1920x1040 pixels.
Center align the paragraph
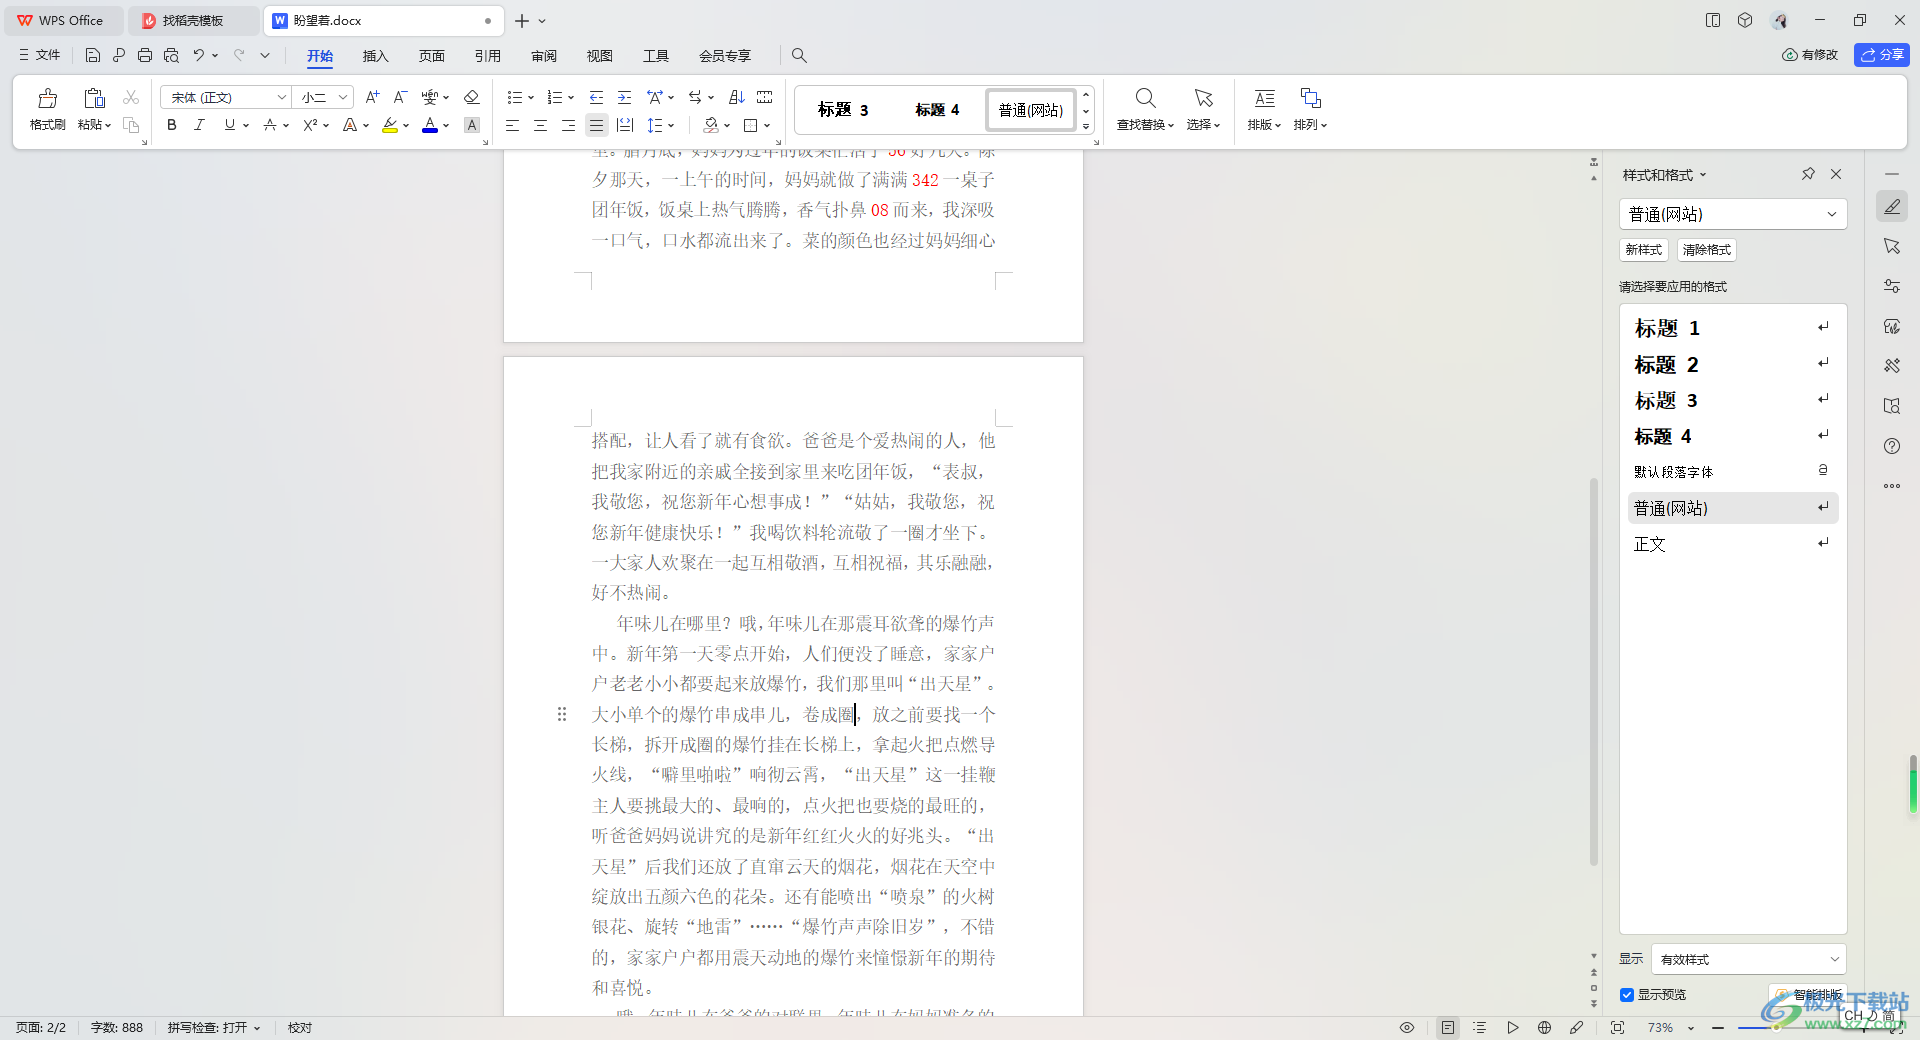(x=540, y=125)
